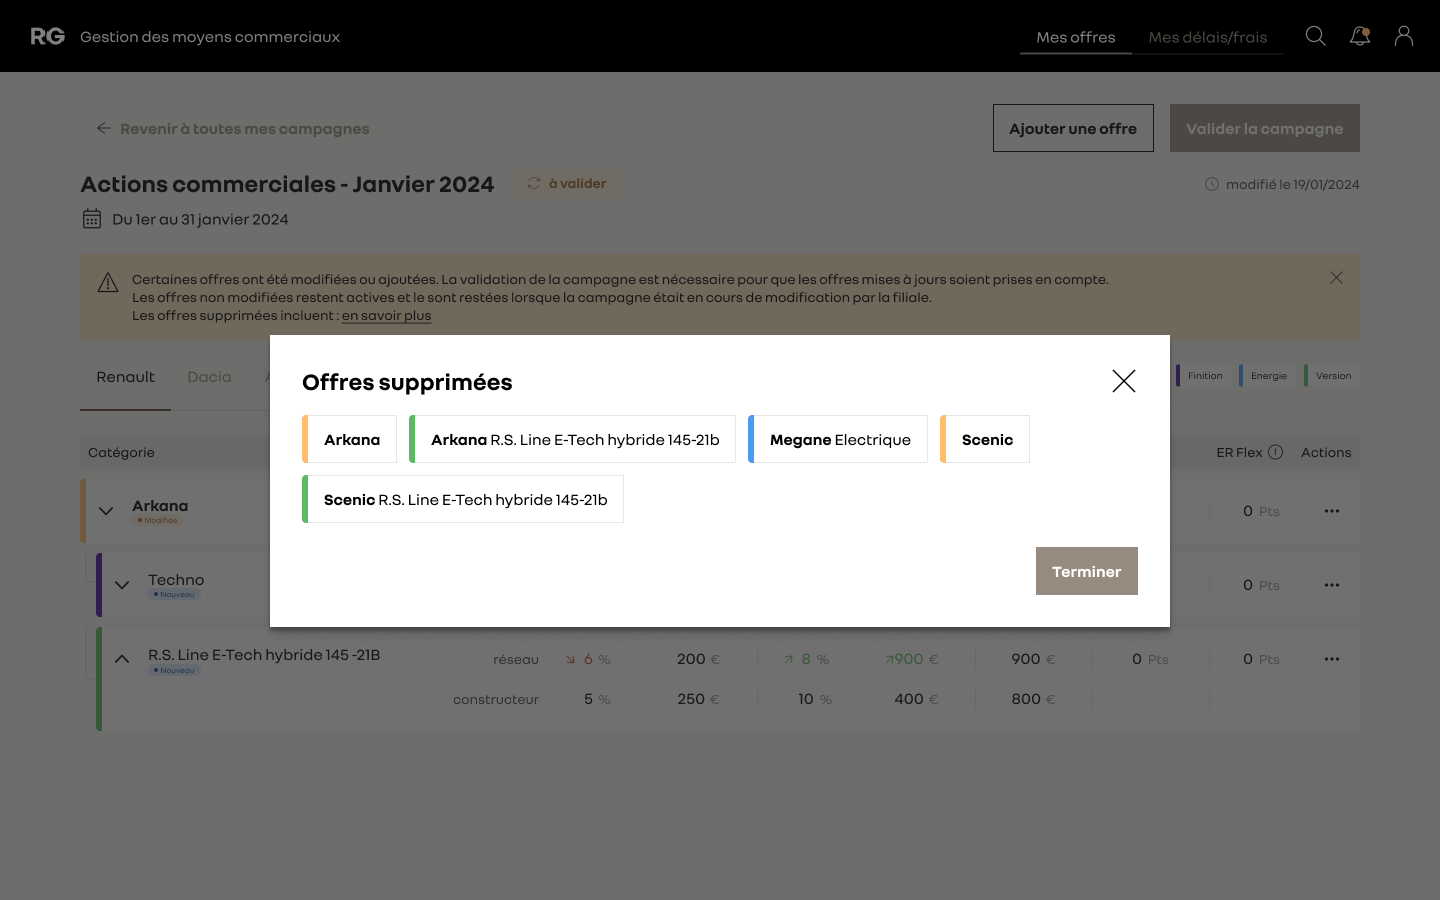Open the user profile icon
Image resolution: width=1440 pixels, height=900 pixels.
(1404, 36)
